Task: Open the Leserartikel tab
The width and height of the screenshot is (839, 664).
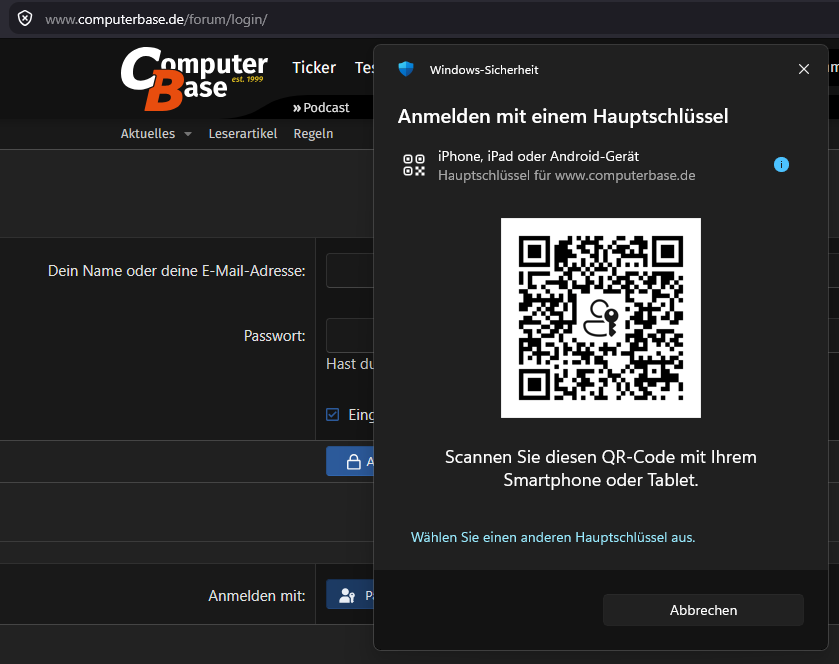Action: click(x=243, y=133)
